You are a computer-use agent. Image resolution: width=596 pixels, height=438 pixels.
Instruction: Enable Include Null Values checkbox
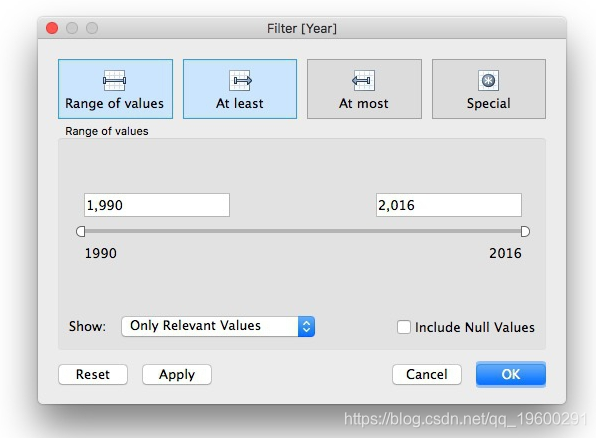point(404,327)
